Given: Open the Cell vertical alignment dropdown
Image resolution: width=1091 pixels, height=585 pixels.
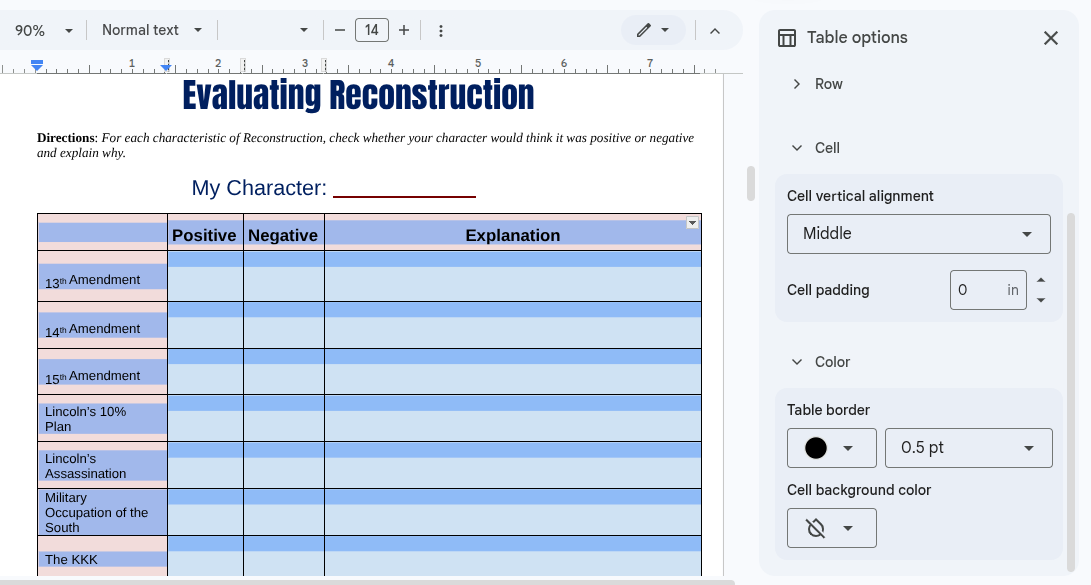Looking at the screenshot, I should point(918,234).
